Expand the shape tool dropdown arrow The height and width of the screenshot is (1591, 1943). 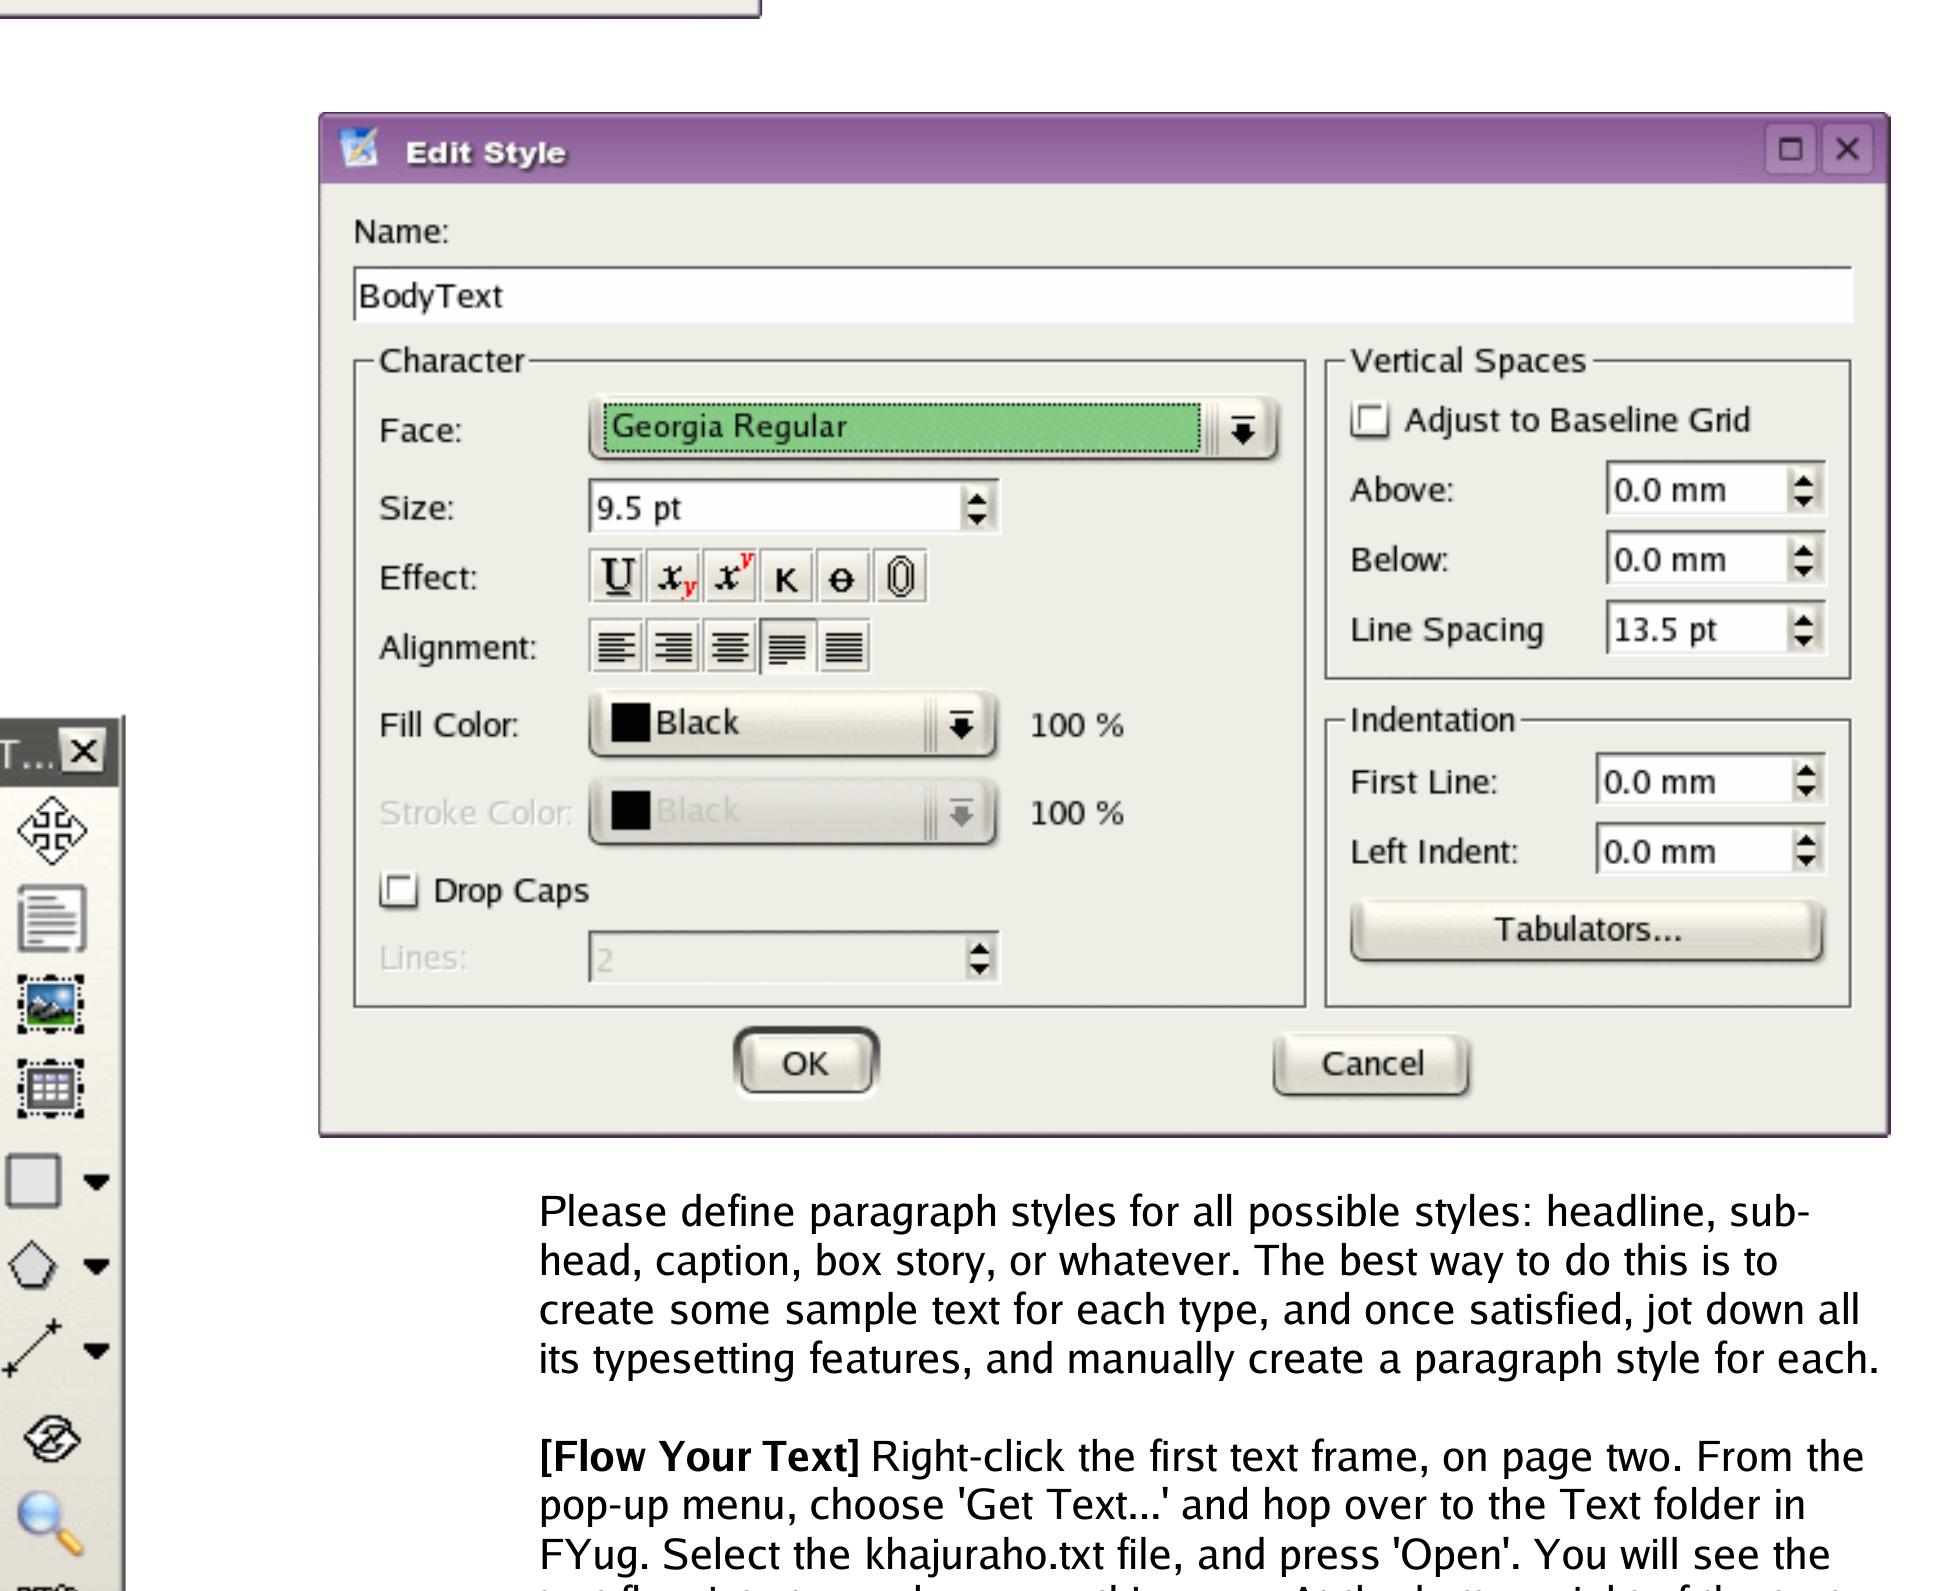click(x=96, y=1182)
